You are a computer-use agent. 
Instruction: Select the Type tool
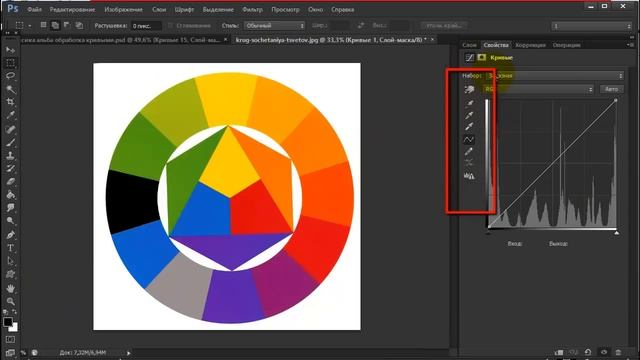tap(11, 248)
